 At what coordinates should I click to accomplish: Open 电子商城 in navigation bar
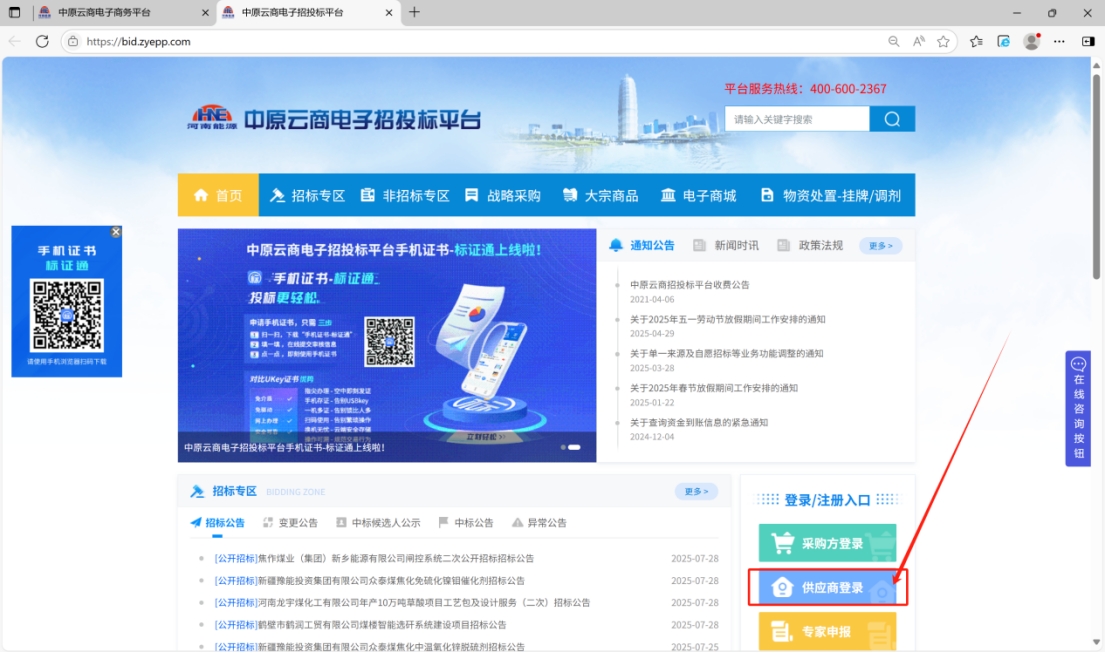click(698, 195)
